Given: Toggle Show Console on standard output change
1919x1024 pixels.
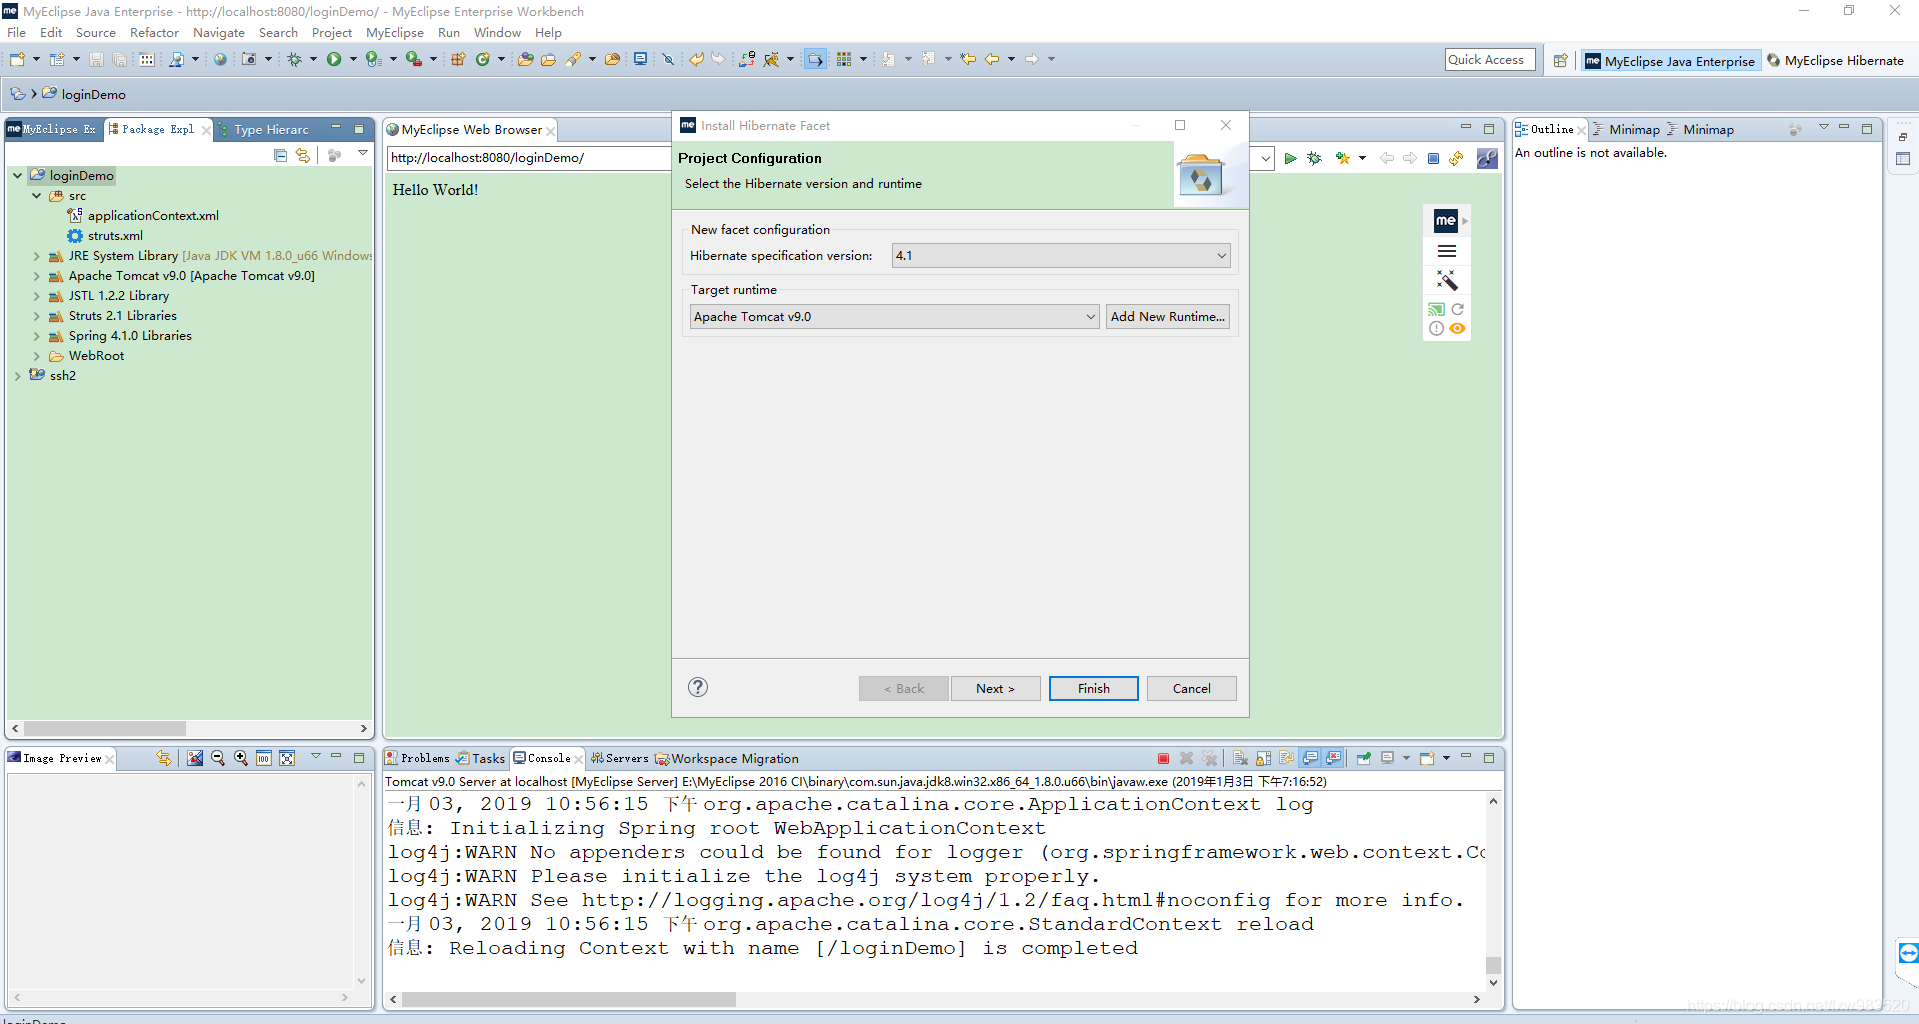Looking at the screenshot, I should pyautogui.click(x=1310, y=758).
